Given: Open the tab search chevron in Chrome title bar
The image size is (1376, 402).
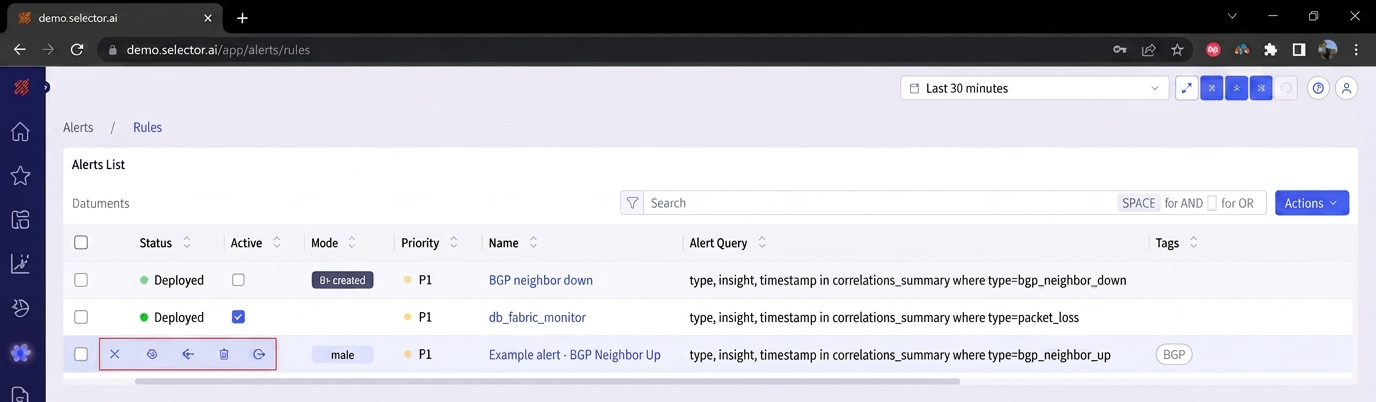Looking at the screenshot, I should [x=1232, y=16].
